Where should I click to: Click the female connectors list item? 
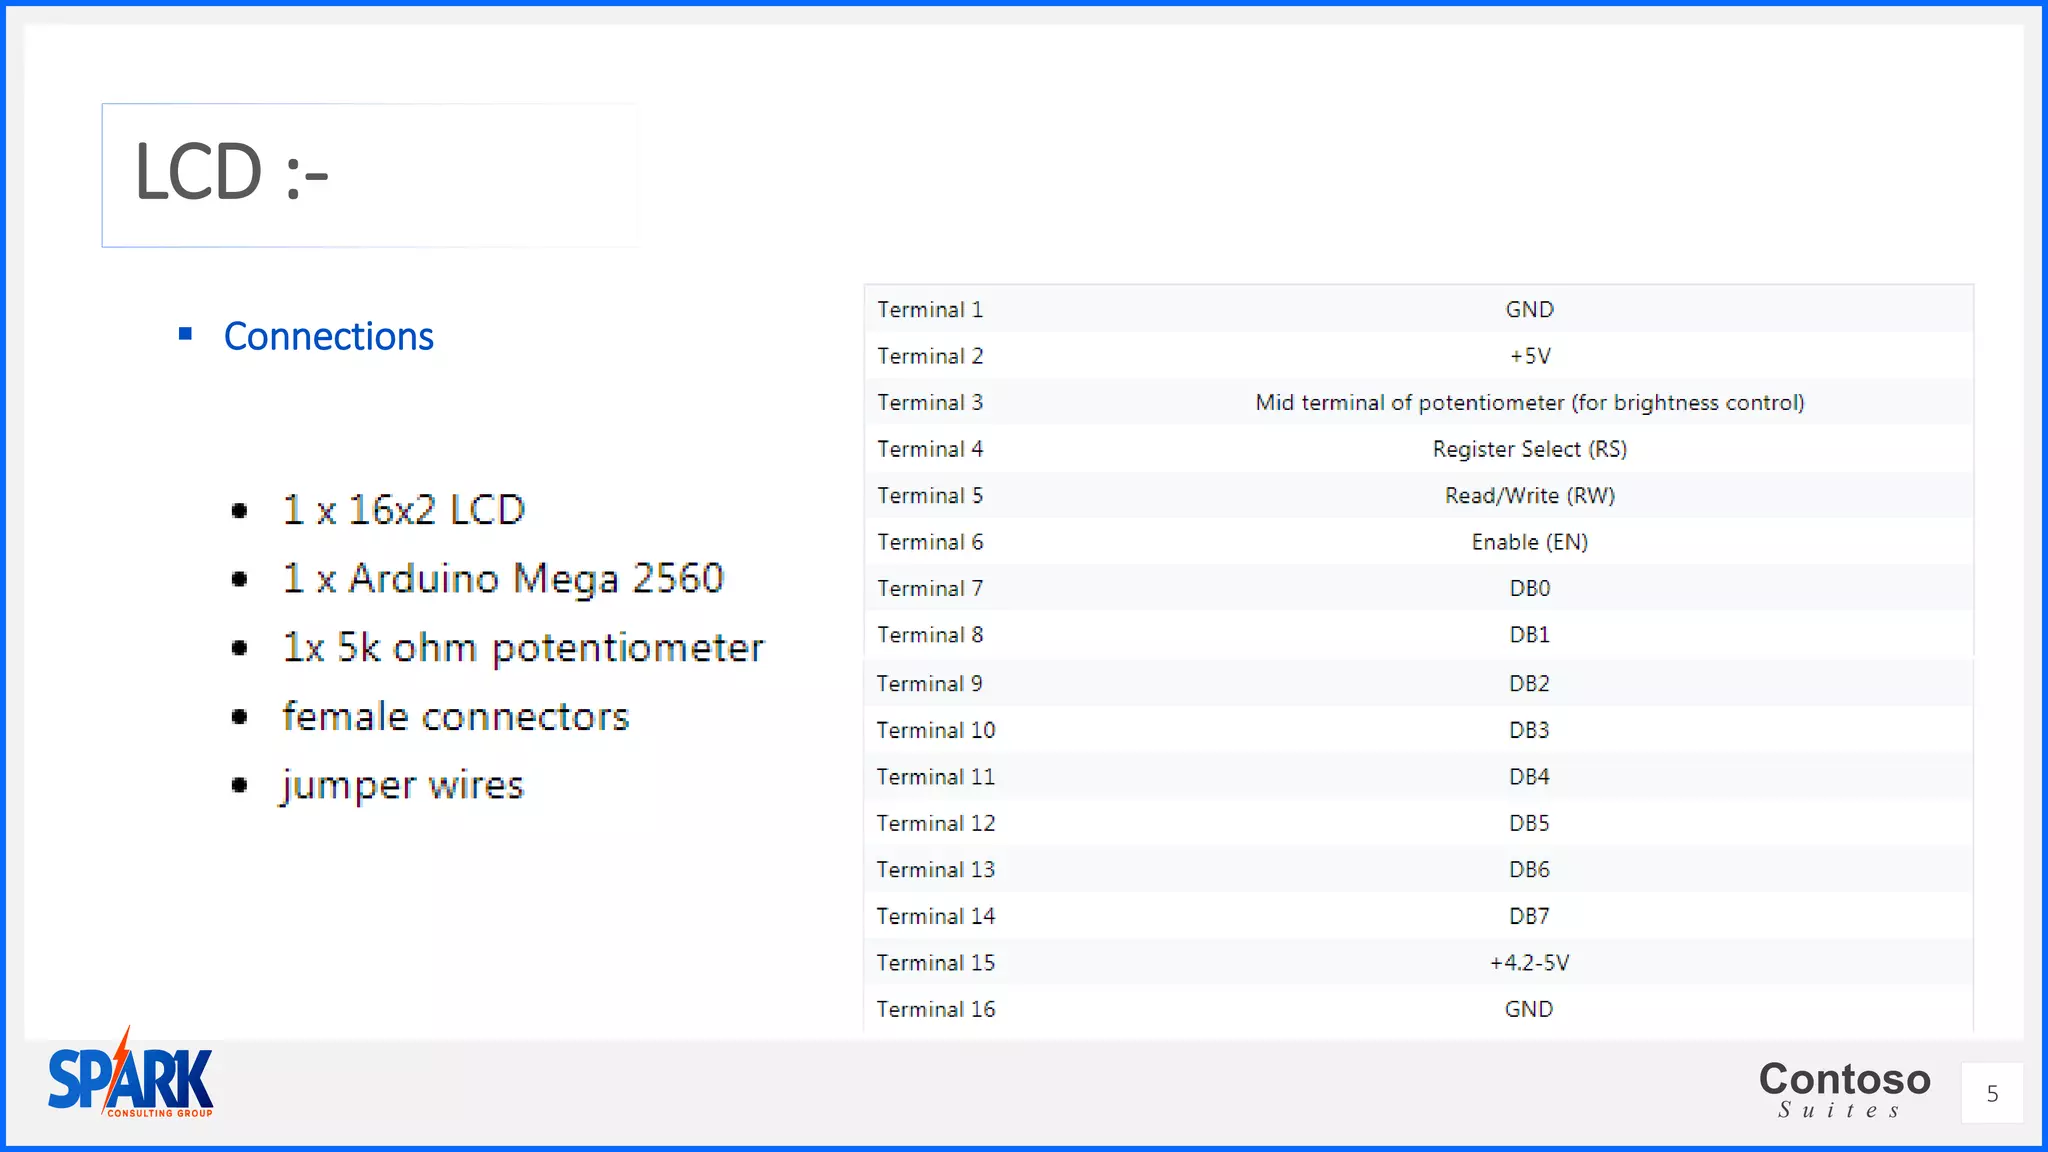click(x=455, y=717)
